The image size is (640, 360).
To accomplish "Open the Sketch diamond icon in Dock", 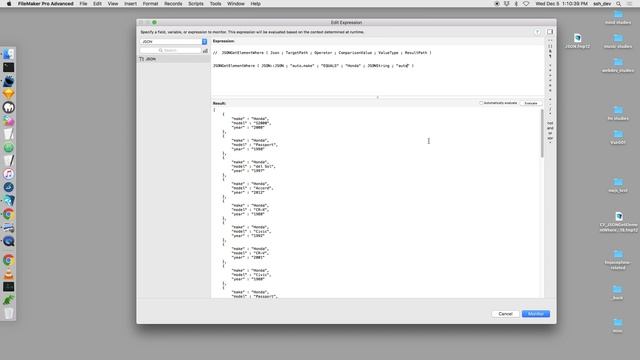I will pos(9,94).
